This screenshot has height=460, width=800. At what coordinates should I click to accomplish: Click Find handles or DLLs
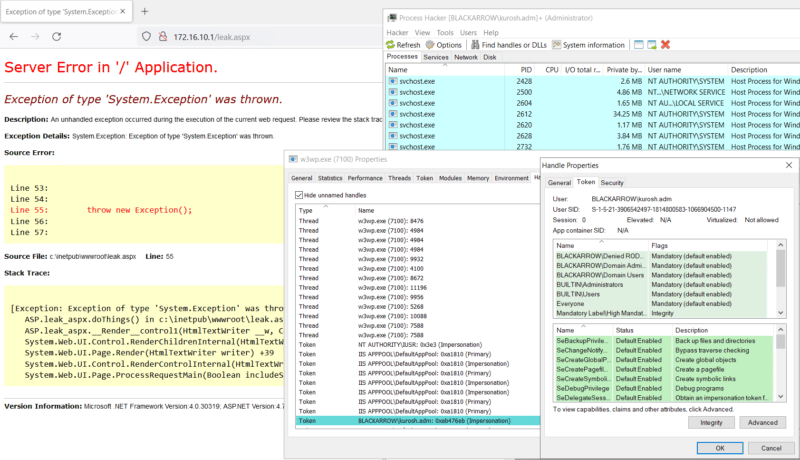(509, 45)
